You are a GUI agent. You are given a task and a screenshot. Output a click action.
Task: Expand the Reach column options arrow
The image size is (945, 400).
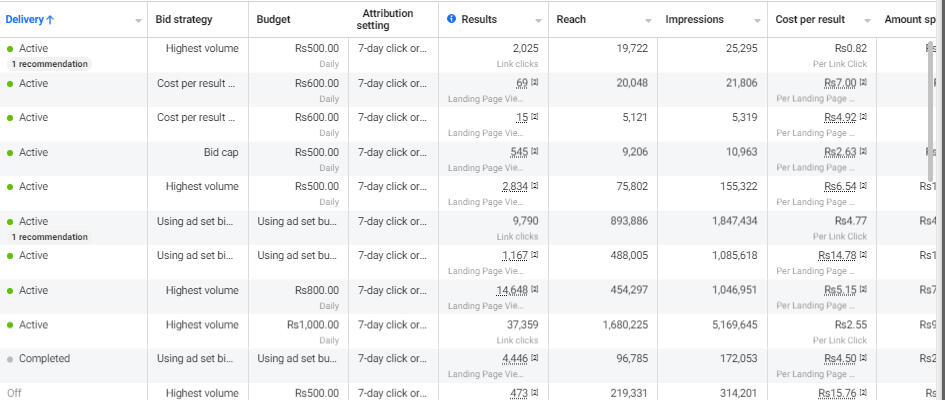coord(651,21)
